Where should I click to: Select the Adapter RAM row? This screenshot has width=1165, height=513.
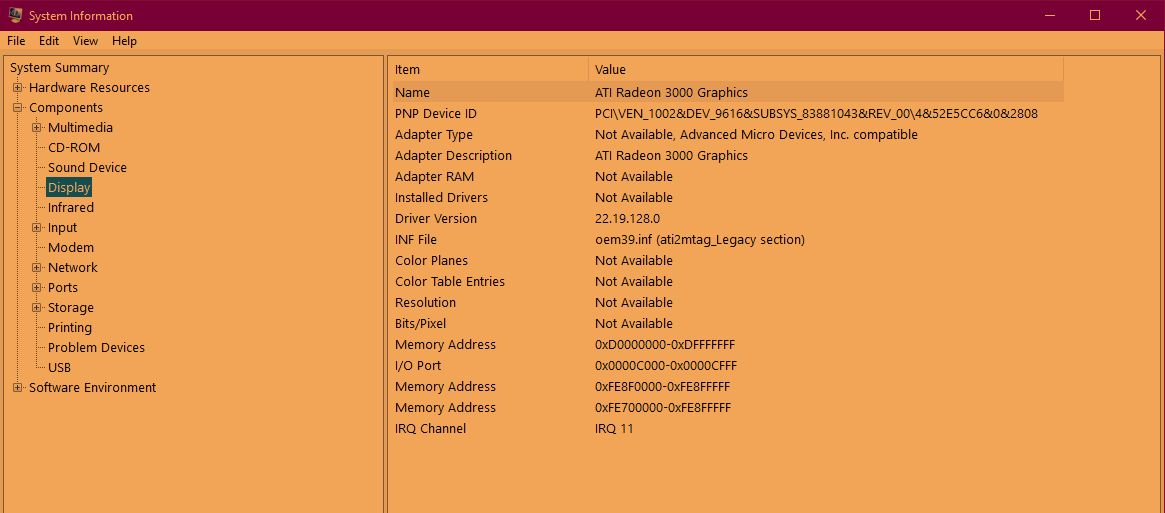[x=727, y=176]
